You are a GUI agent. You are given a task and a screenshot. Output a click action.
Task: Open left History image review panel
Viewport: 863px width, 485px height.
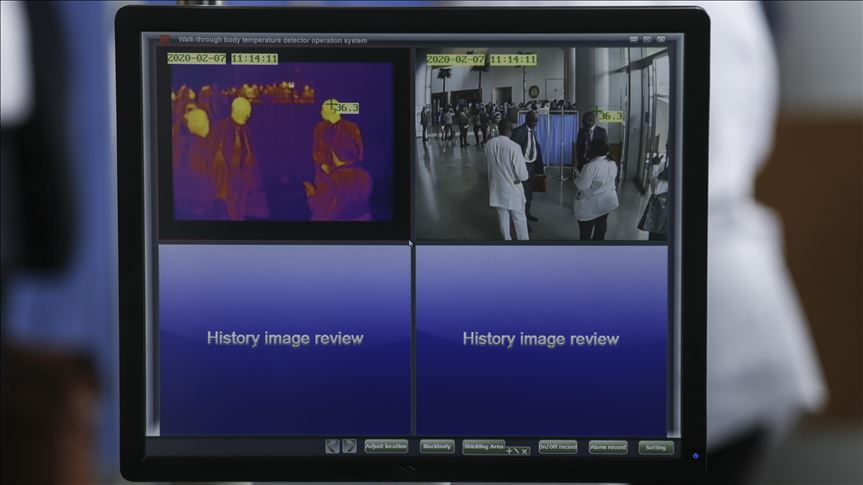[285, 339]
